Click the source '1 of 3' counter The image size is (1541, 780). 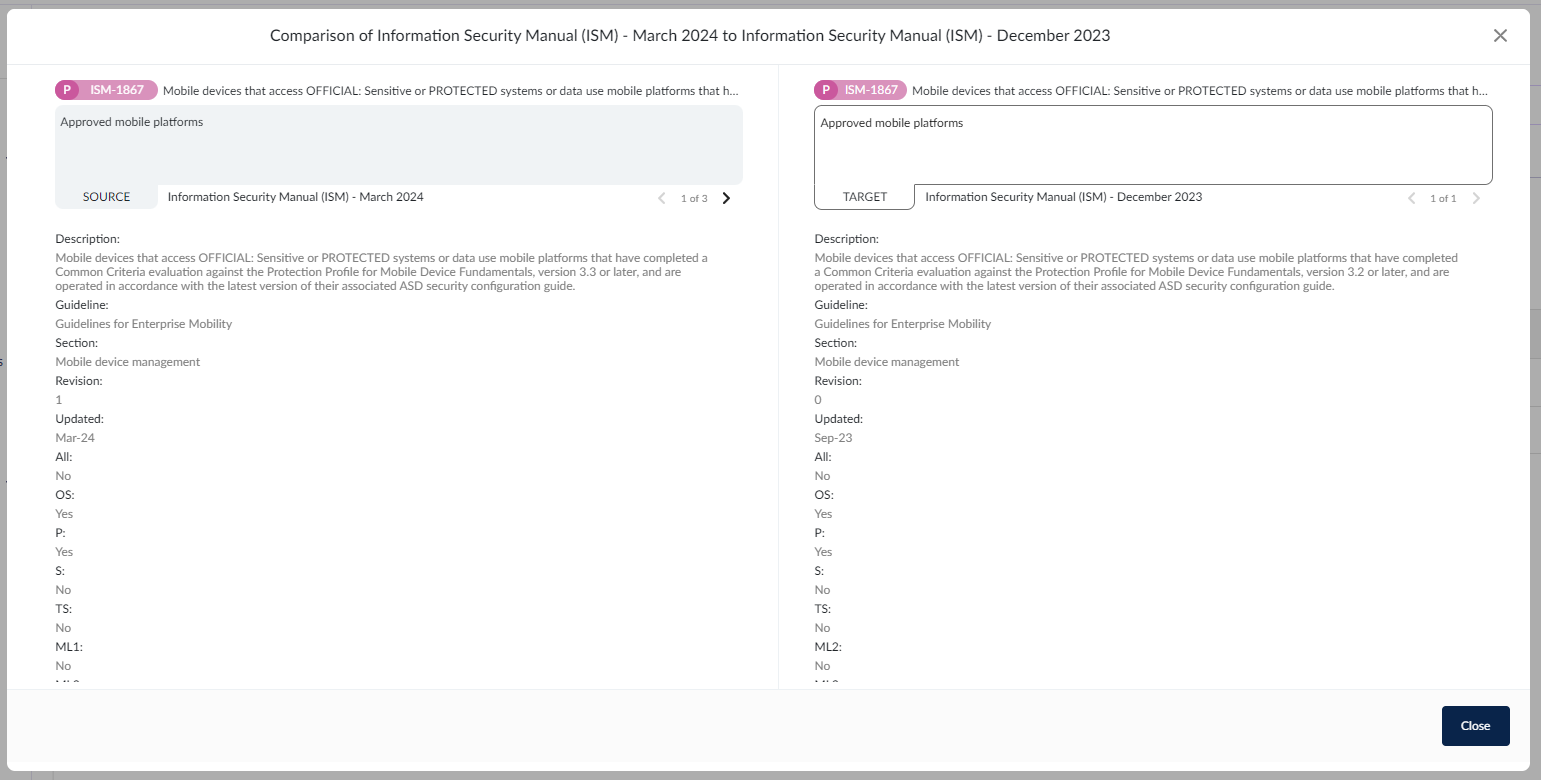pos(694,198)
